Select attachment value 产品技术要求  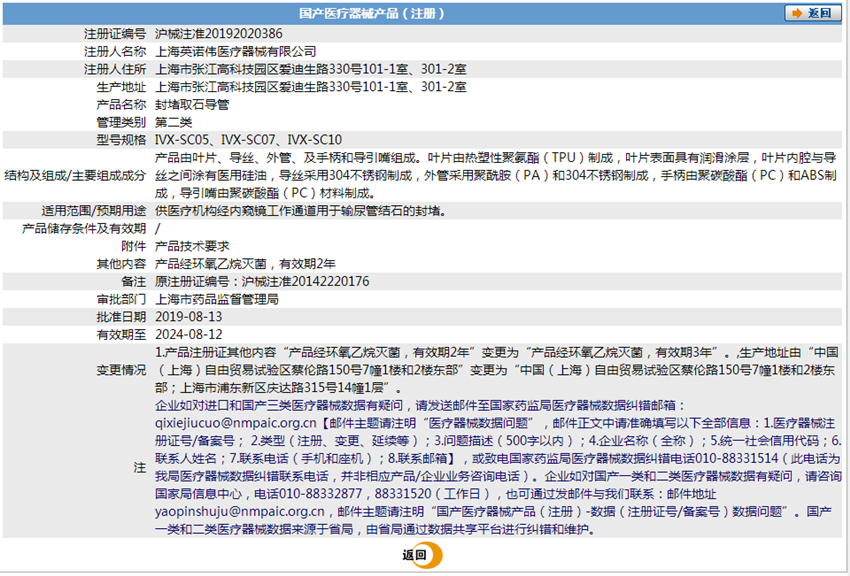[x=192, y=246]
